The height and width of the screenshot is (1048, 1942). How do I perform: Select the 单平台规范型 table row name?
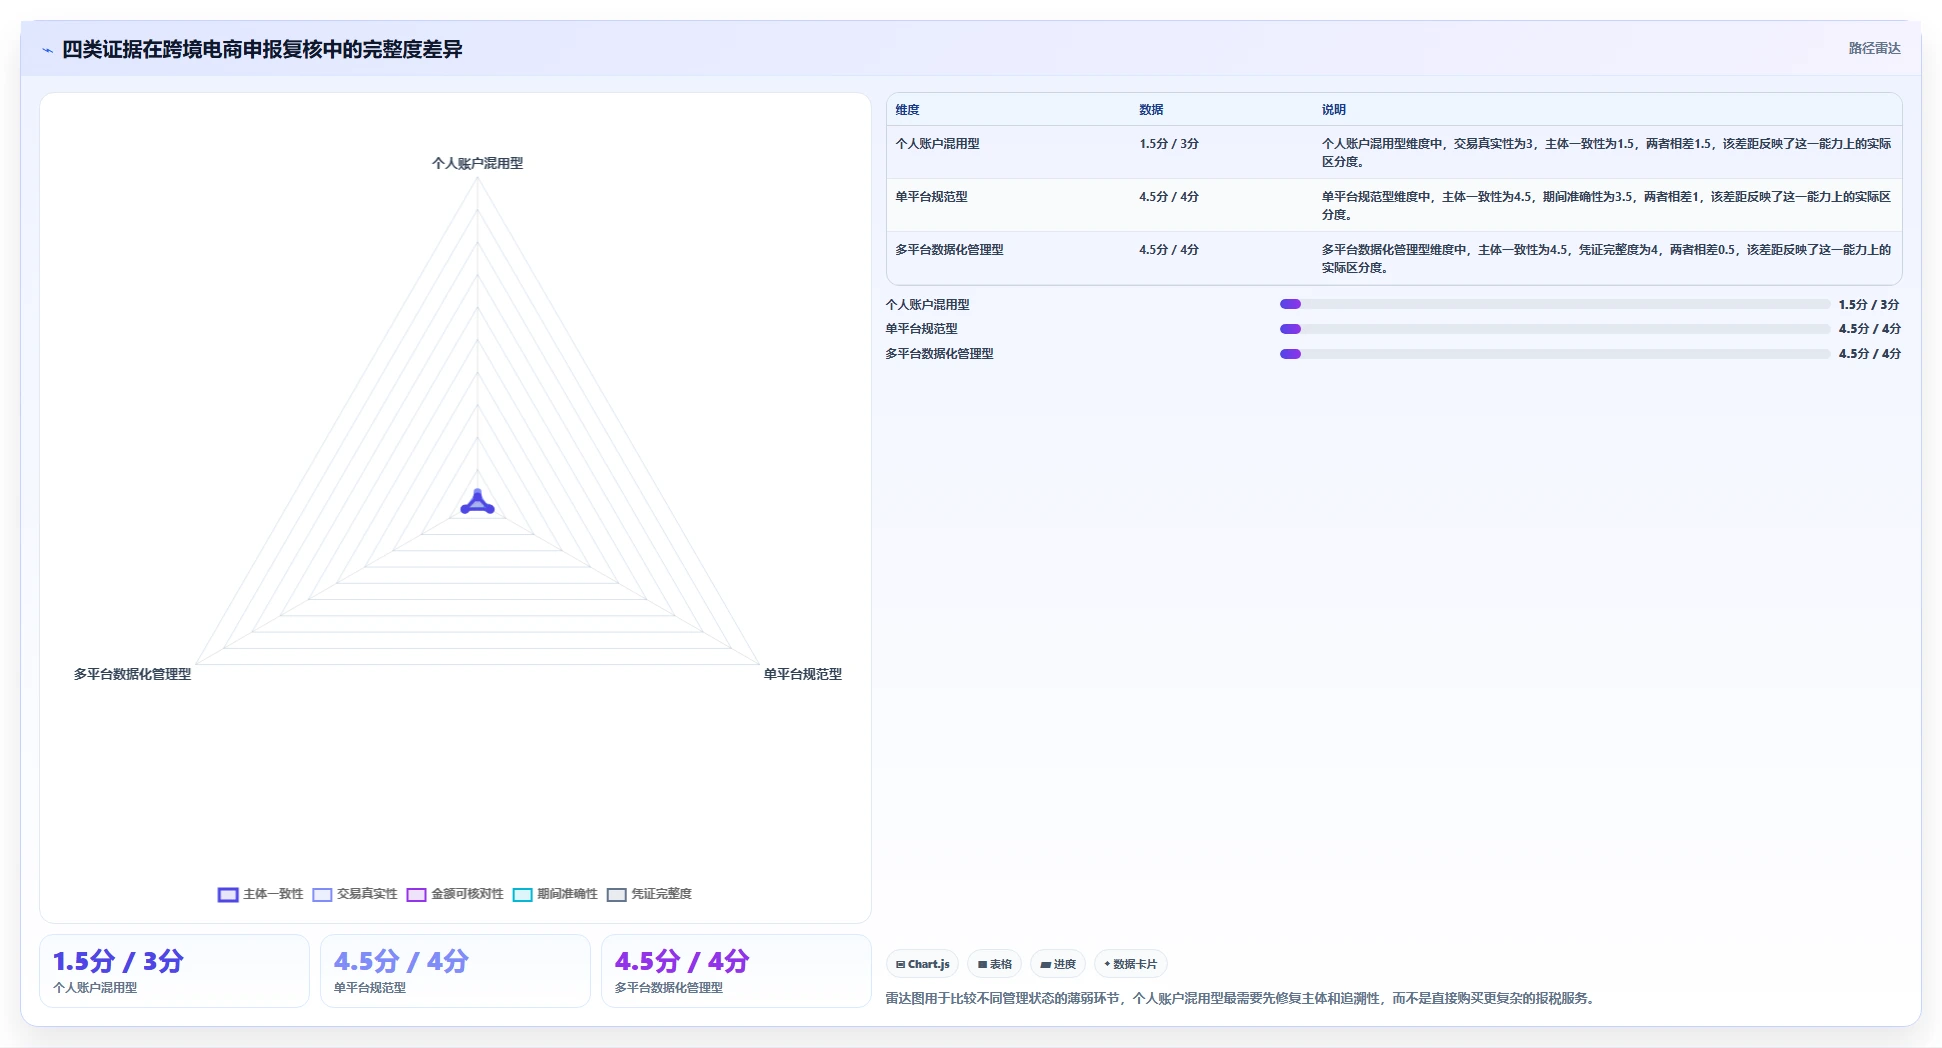(x=931, y=197)
